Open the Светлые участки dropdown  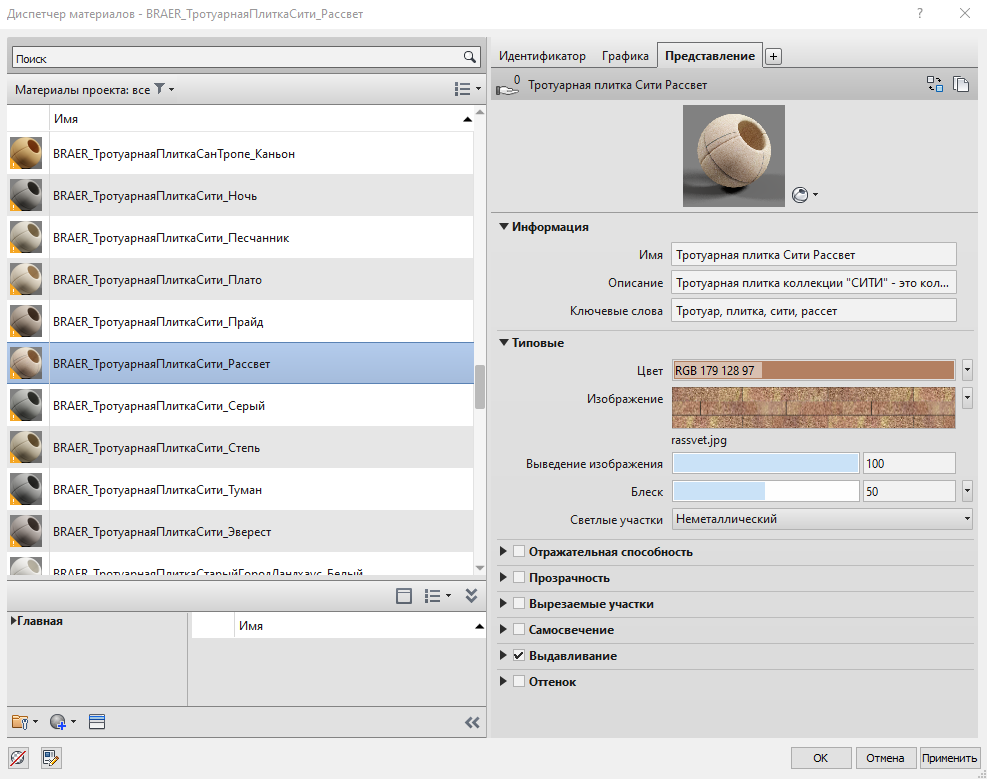pos(821,519)
